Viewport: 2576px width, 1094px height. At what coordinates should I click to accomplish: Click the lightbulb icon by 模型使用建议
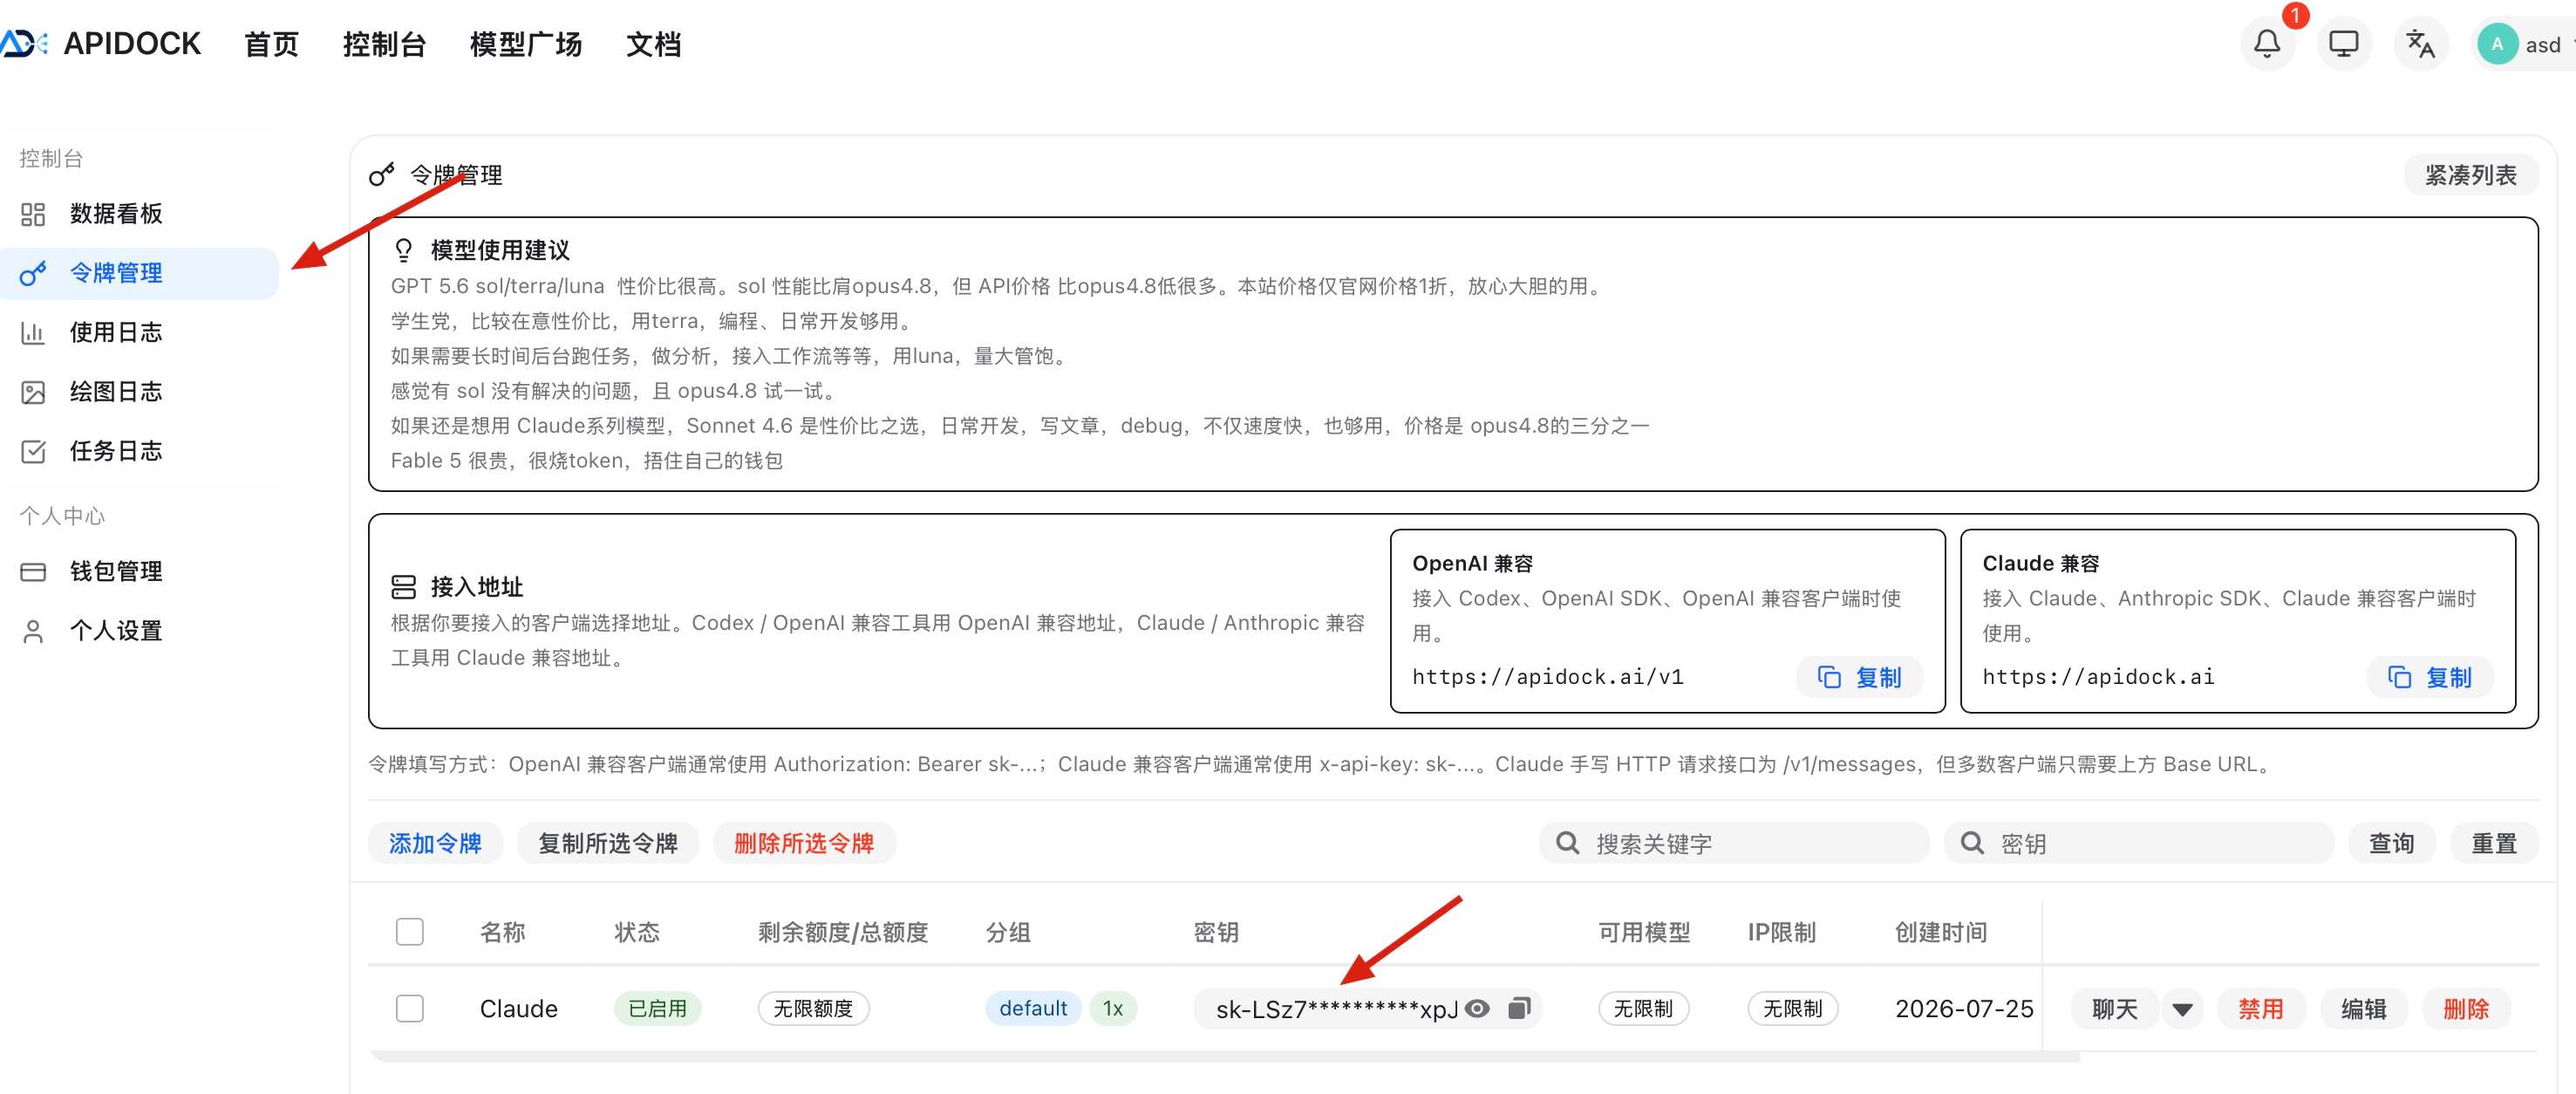403,250
